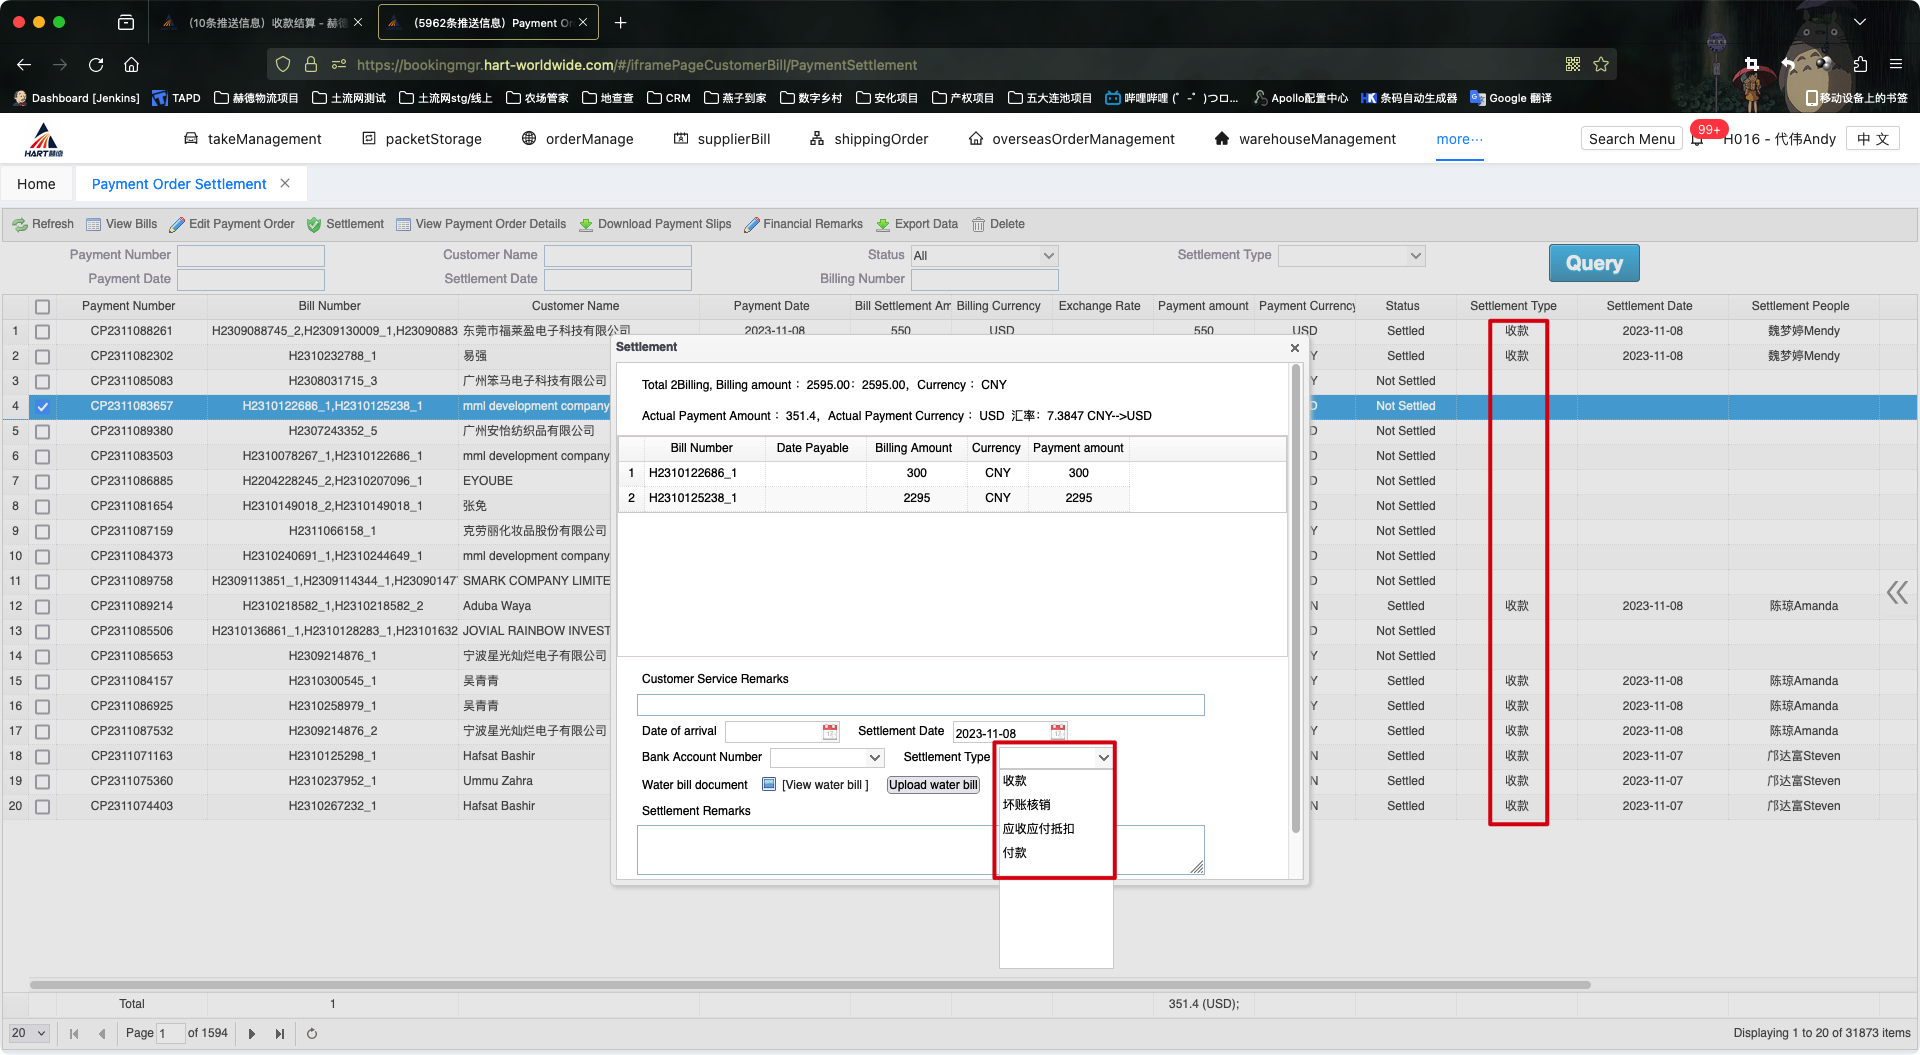Open Settlement Date calendar picker
1920x1055 pixels.
click(x=1058, y=732)
